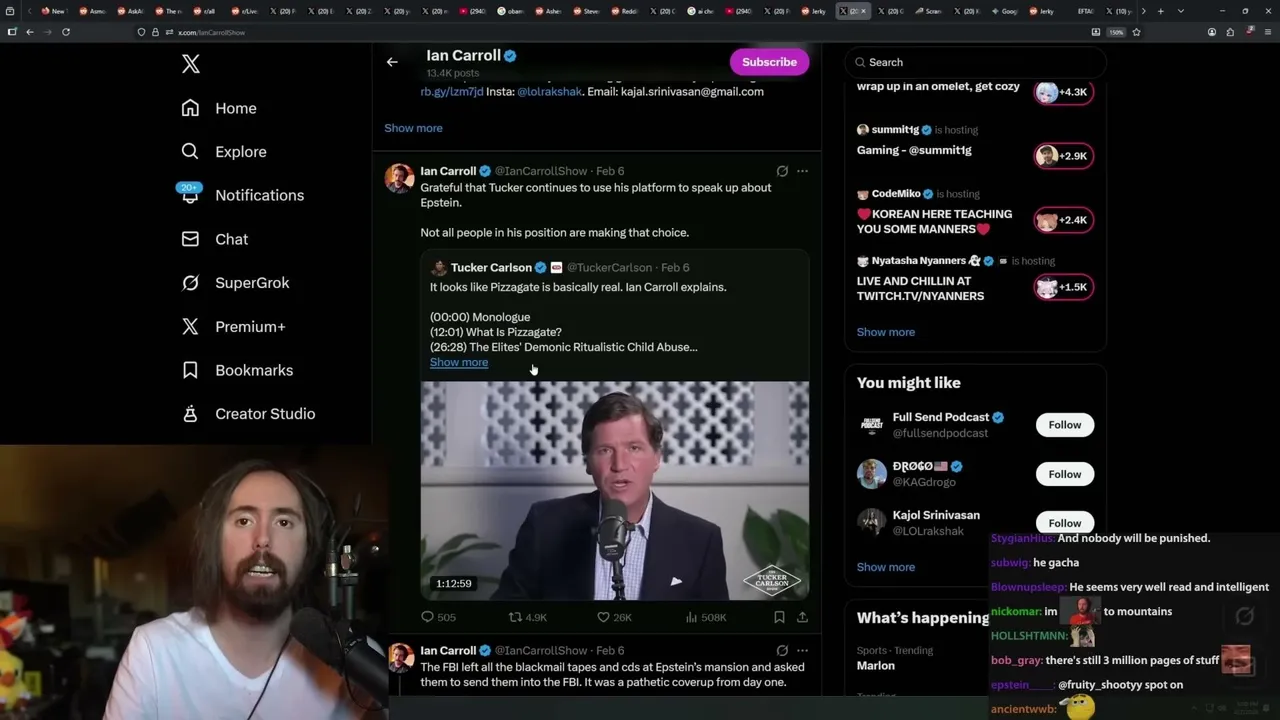Open the rb.gy/lzm7jd link
This screenshot has height=720, width=1280.
pyautogui.click(x=452, y=91)
